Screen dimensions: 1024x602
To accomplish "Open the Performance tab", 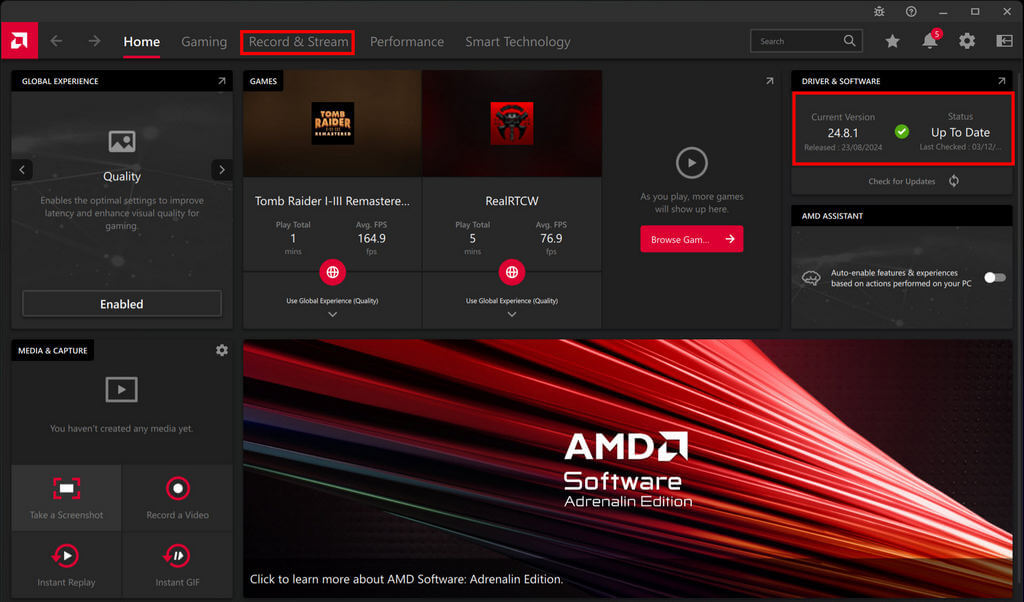I will coord(406,42).
